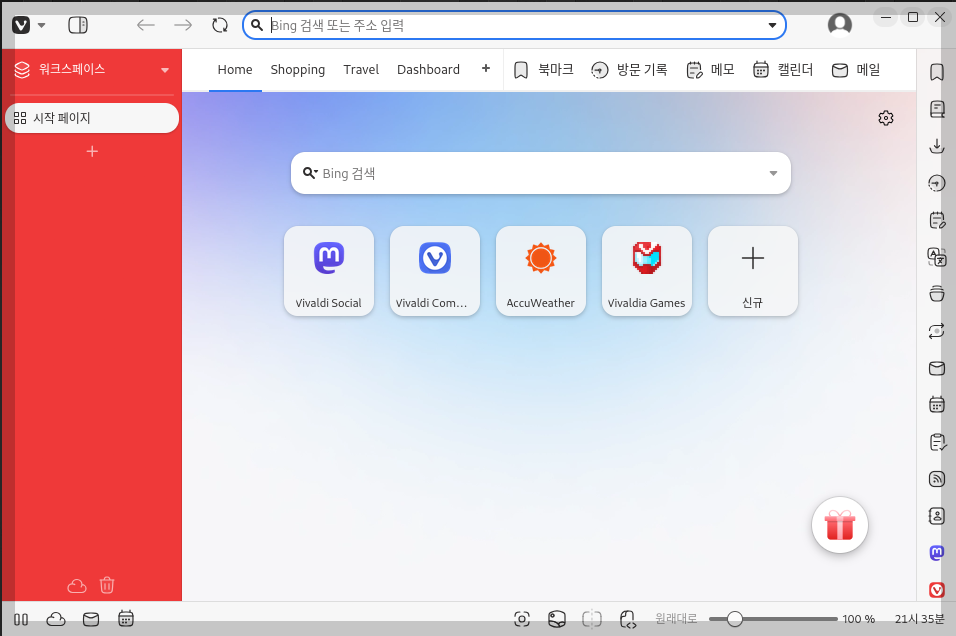
Task: Add a new speed dial group
Action: (486, 68)
